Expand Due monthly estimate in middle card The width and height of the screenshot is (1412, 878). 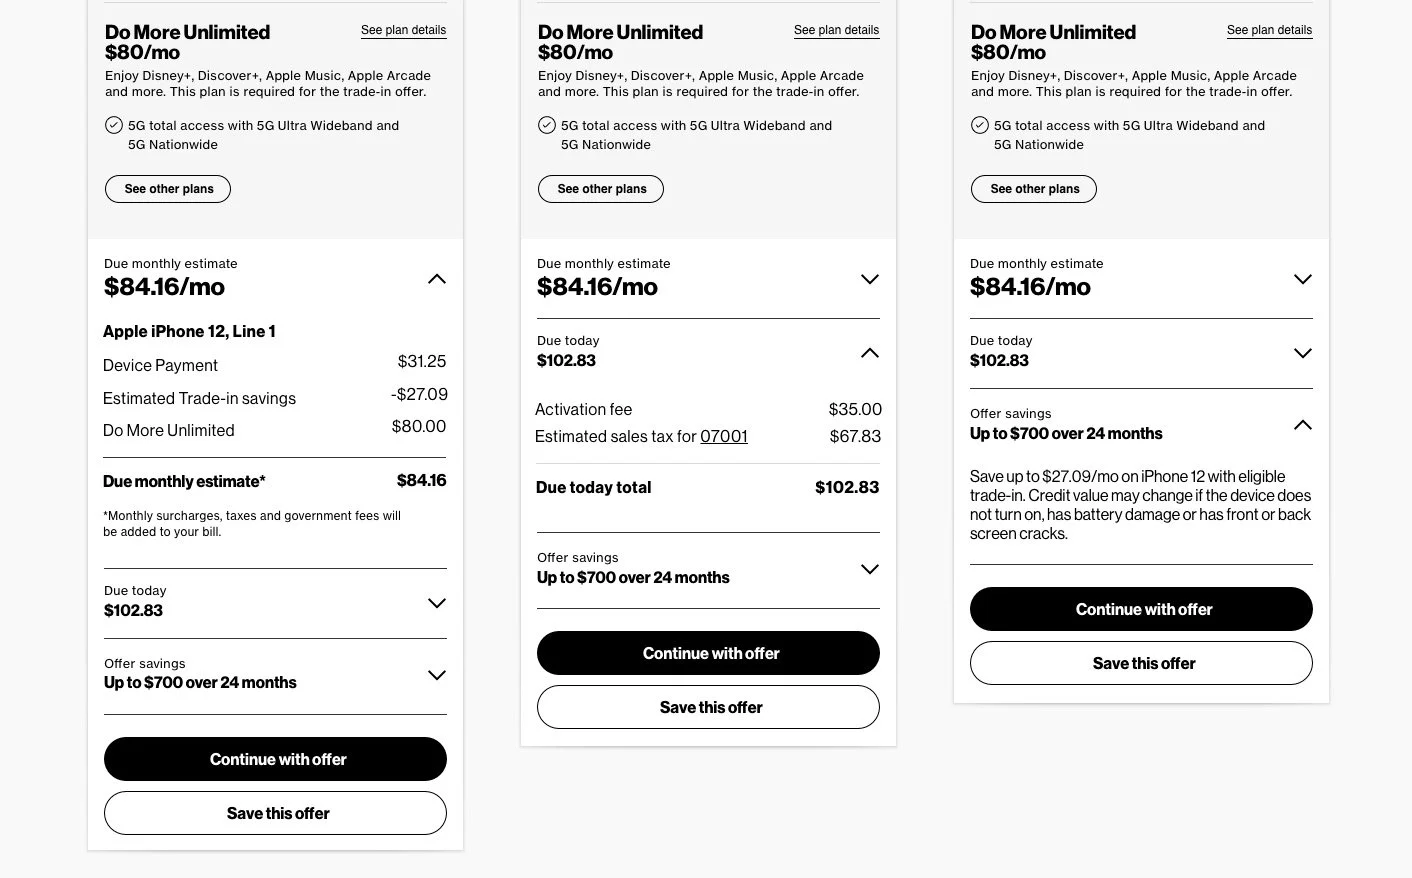tap(870, 279)
